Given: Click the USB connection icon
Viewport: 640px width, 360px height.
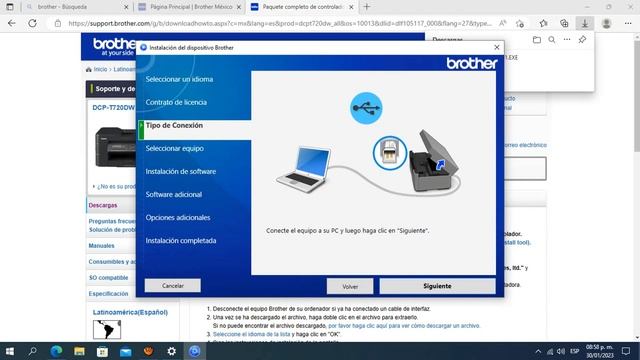Looking at the screenshot, I should [x=366, y=108].
